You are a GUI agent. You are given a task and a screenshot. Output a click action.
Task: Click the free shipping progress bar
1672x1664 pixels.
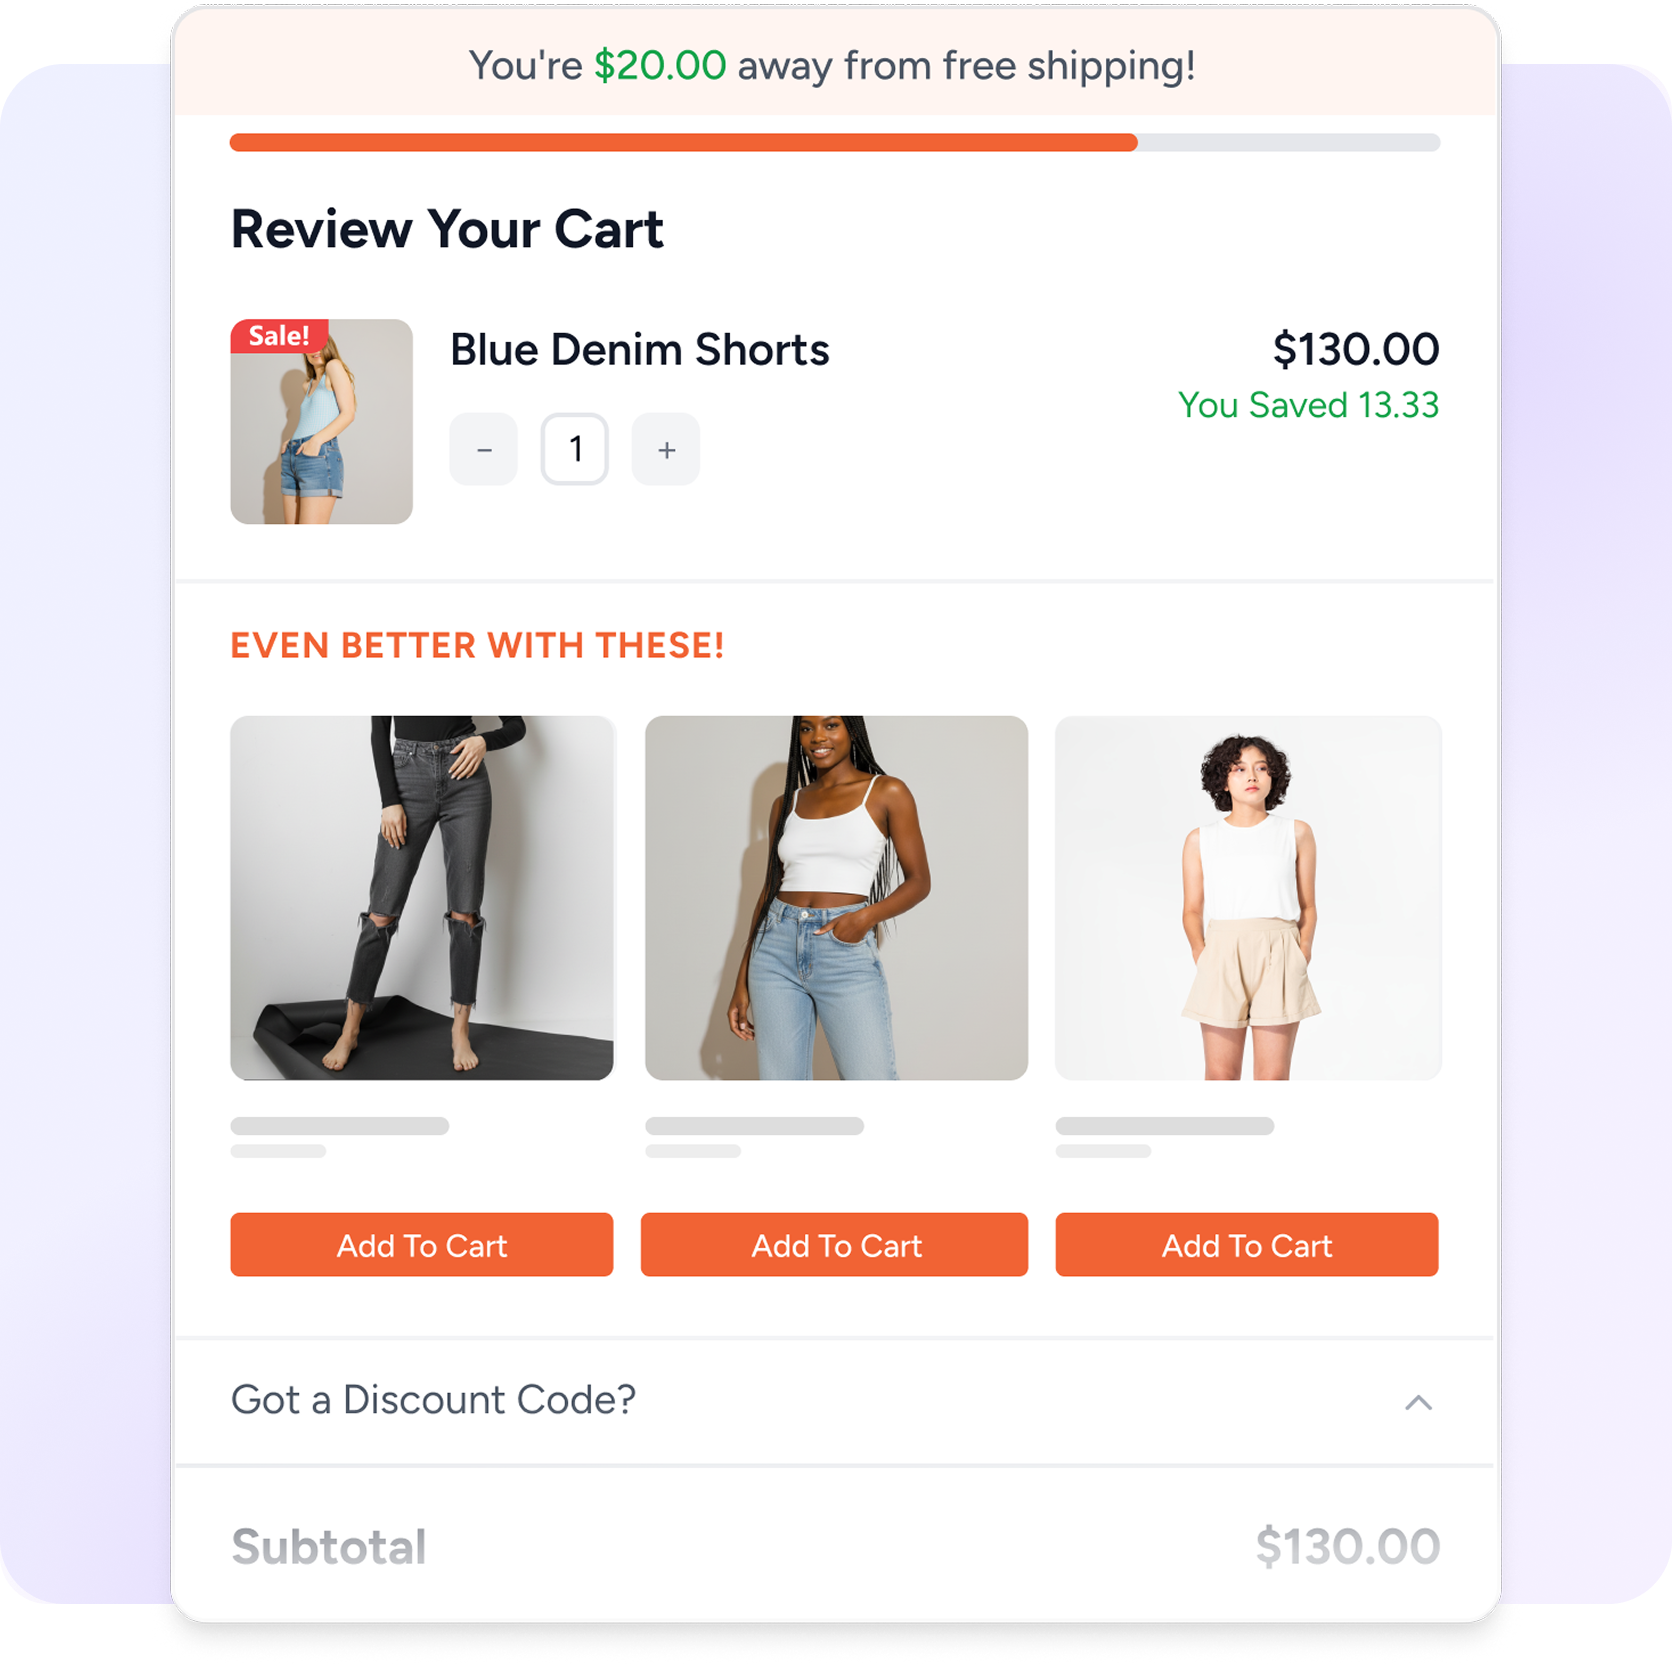[x=835, y=142]
